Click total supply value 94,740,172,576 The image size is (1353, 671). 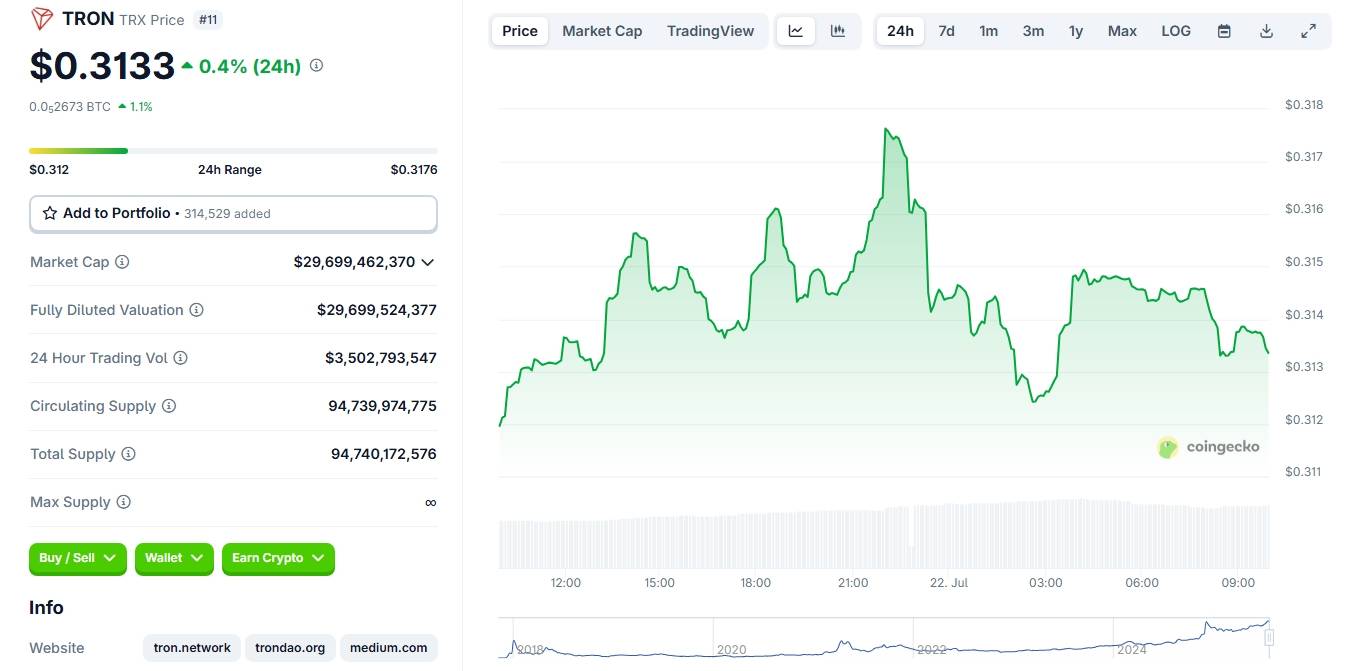384,454
